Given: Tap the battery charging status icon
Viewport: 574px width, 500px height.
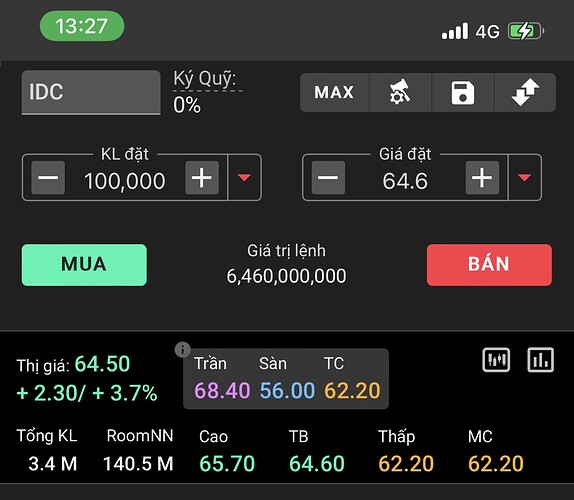Looking at the screenshot, I should pos(526,31).
